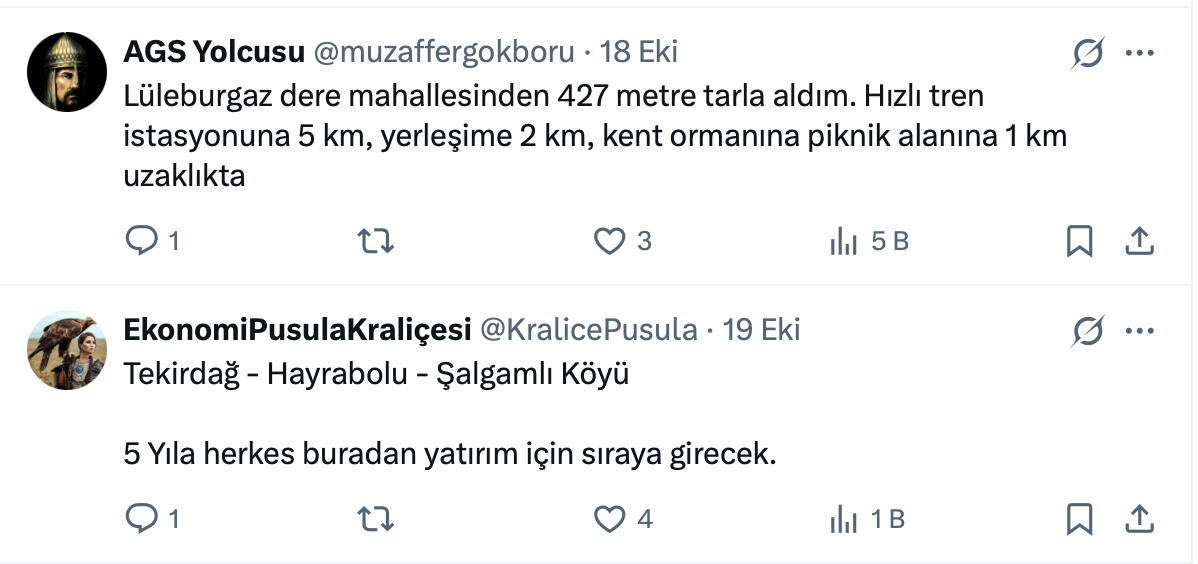Like EkonomiPusulaKraliçesi's tweet
This screenshot has height=564, width=1198.
click(609, 519)
